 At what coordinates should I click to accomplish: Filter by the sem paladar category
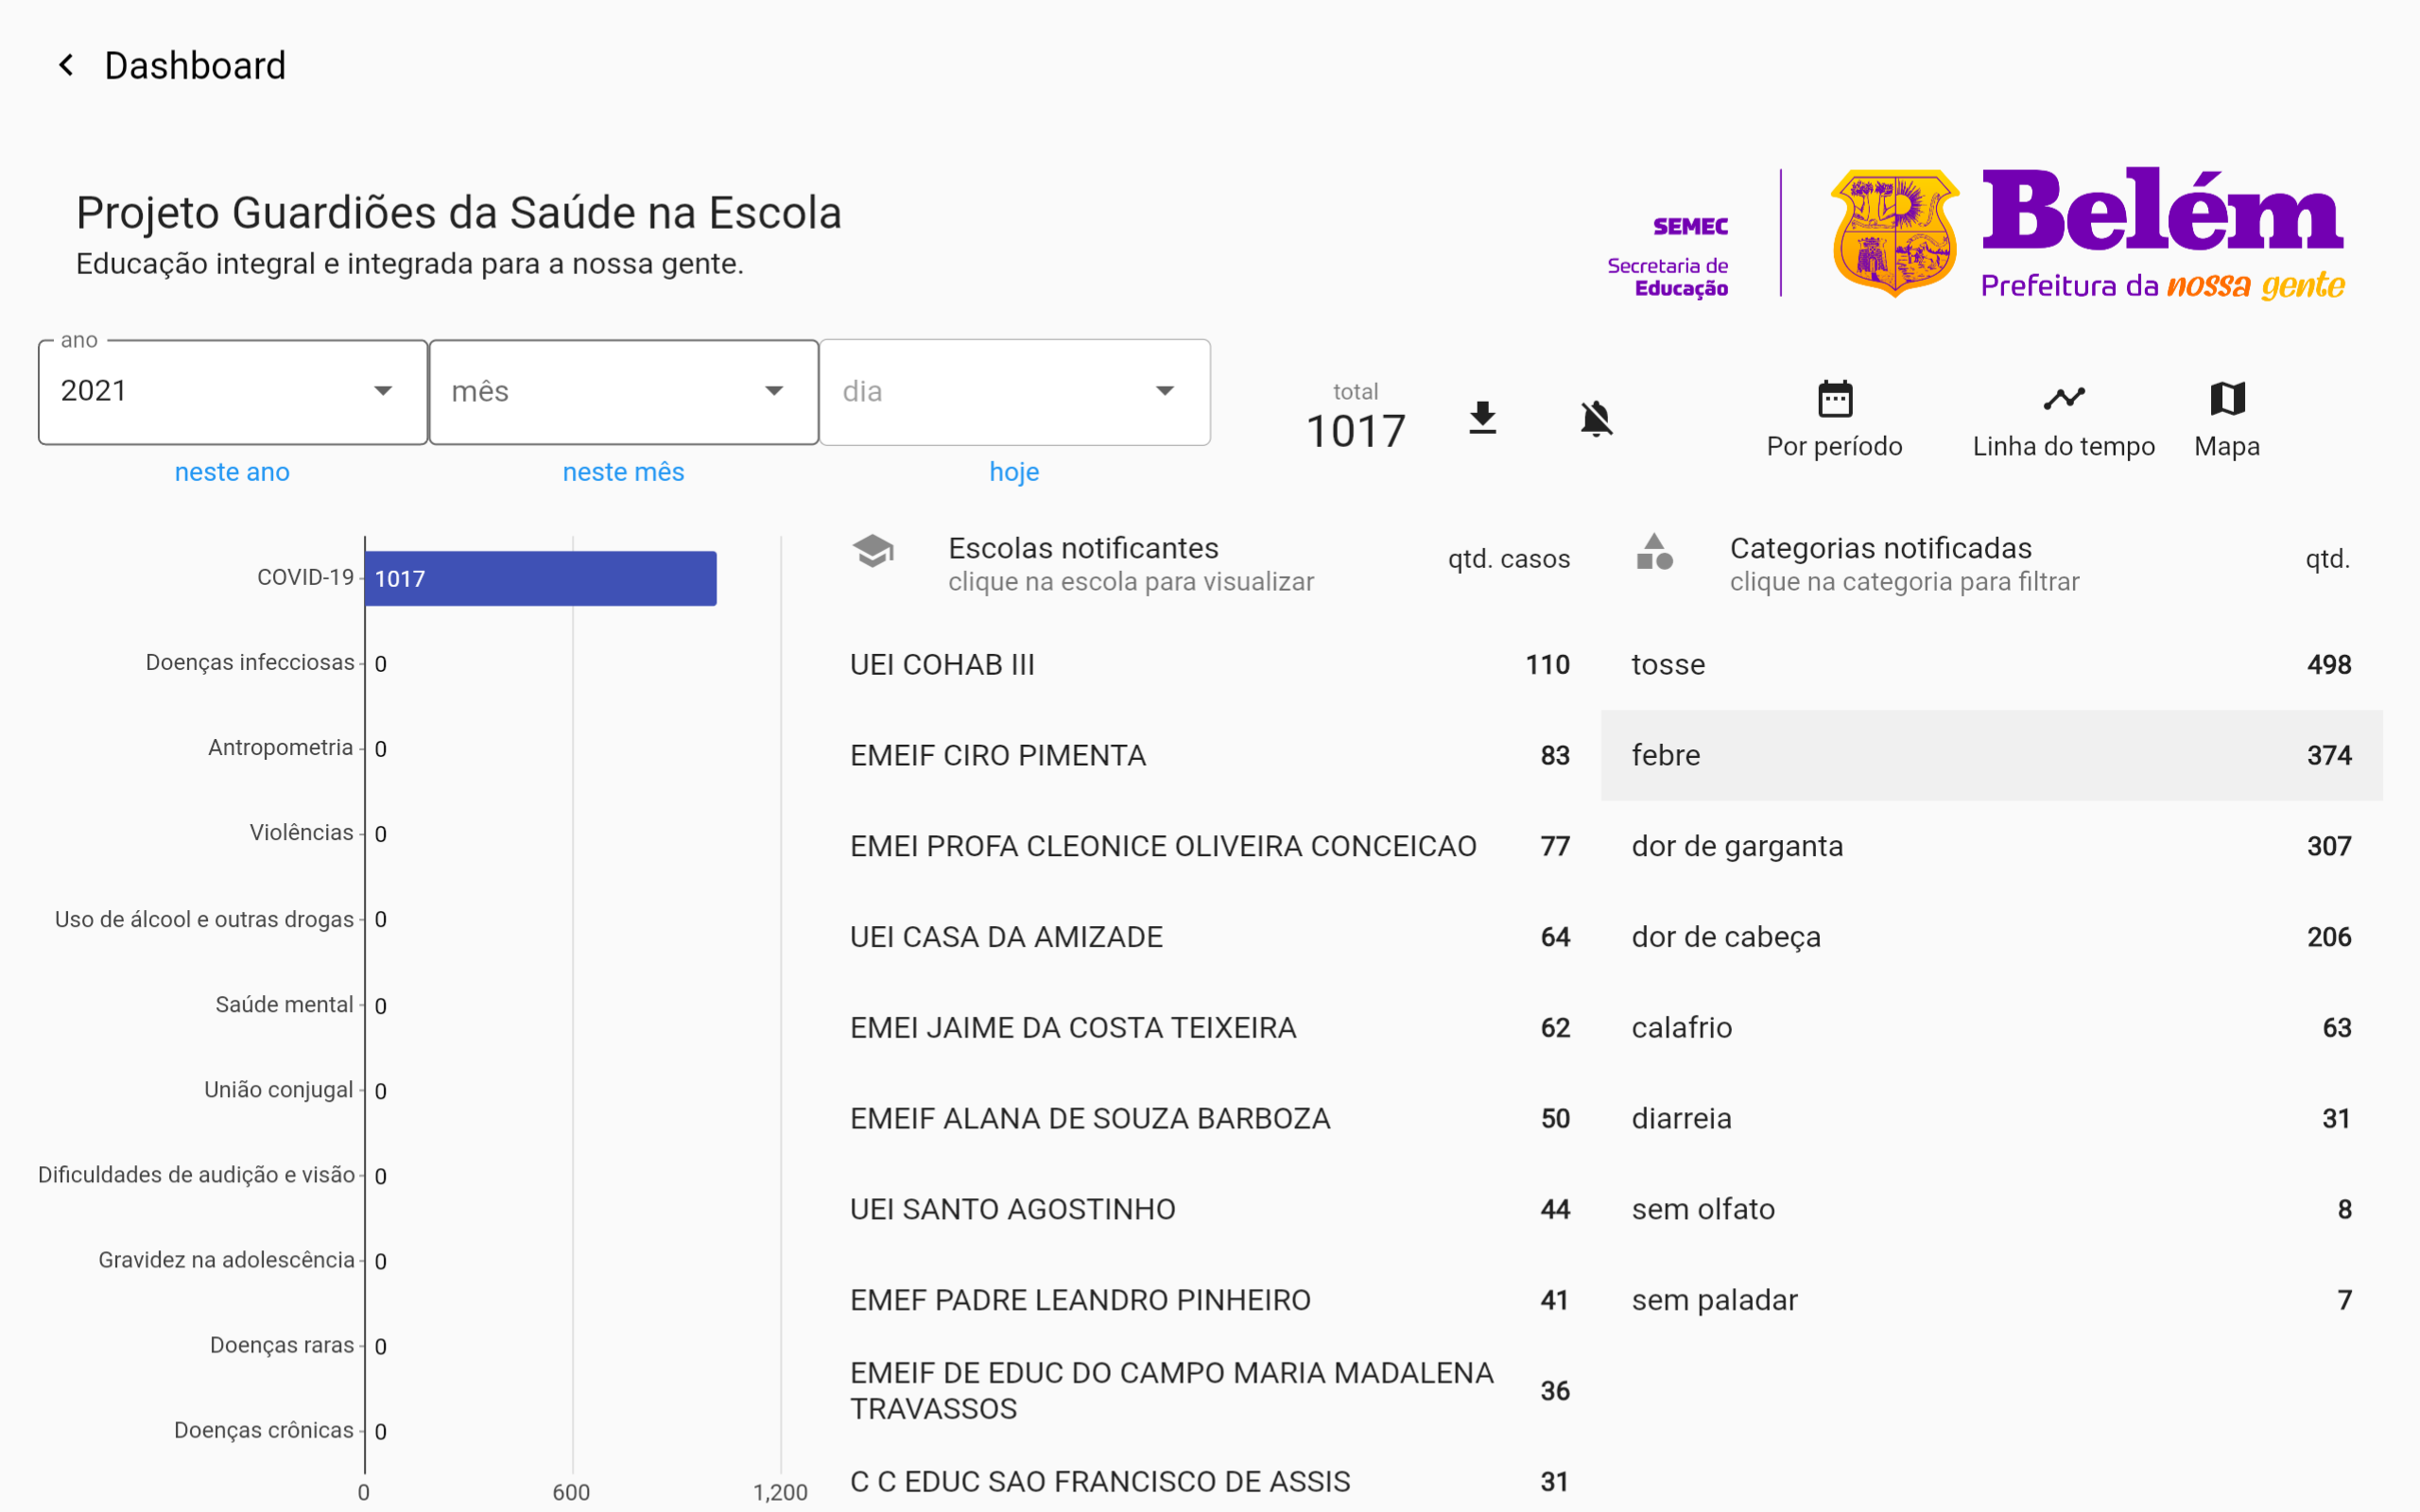tap(1991, 1300)
